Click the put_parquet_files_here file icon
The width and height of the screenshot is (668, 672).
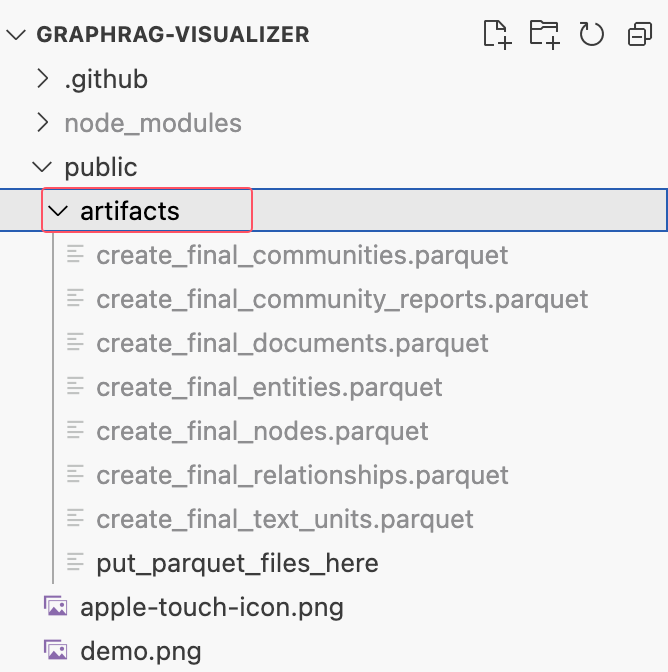click(75, 563)
